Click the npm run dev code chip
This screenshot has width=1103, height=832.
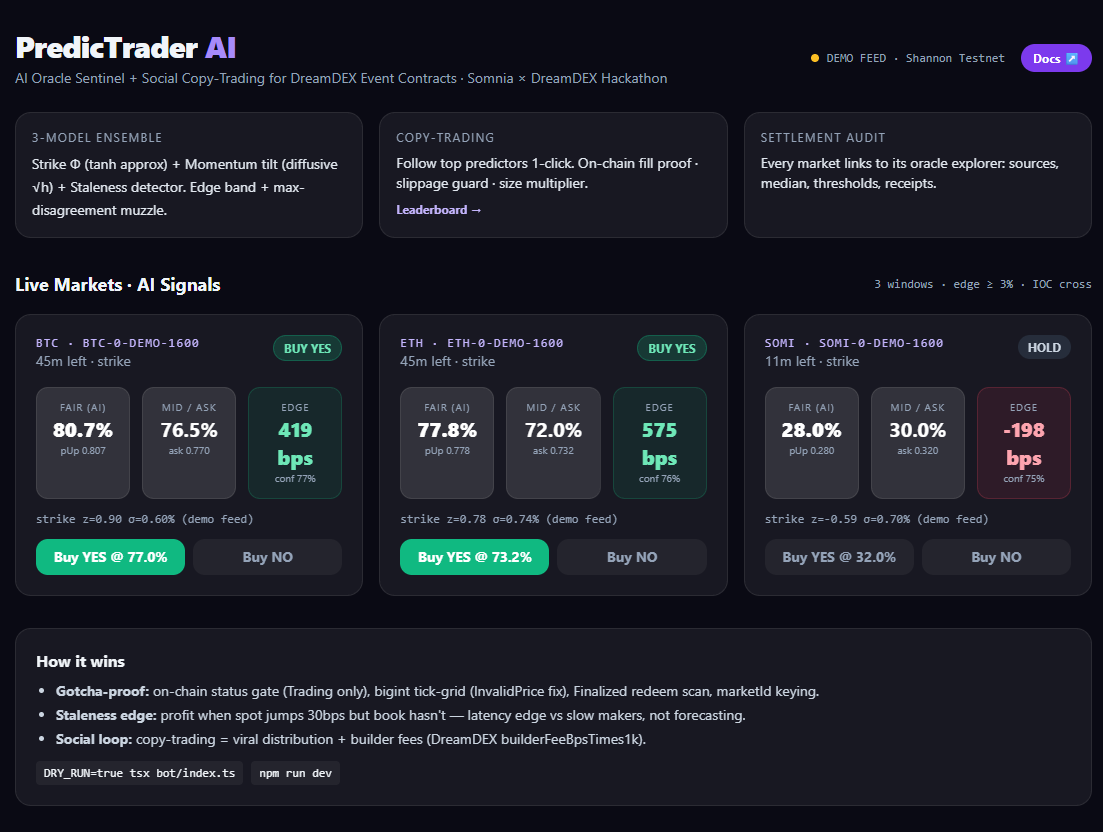click(x=295, y=773)
